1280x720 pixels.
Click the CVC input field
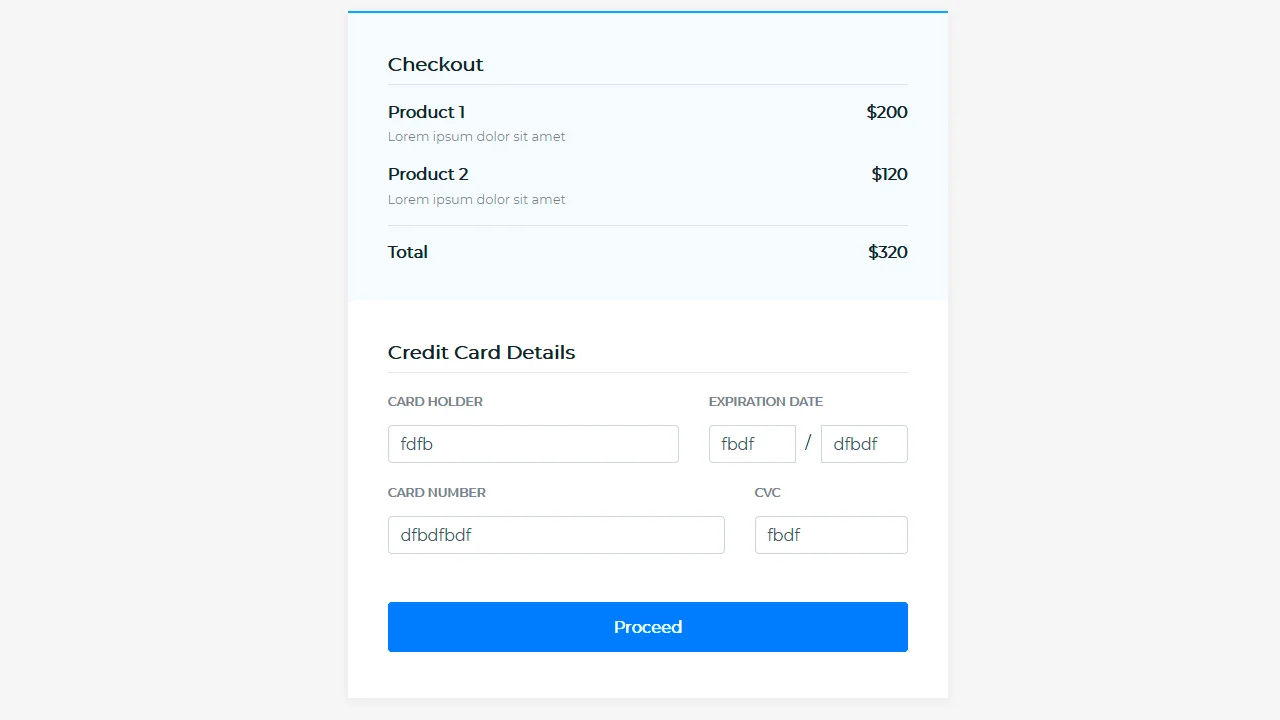pyautogui.click(x=831, y=535)
